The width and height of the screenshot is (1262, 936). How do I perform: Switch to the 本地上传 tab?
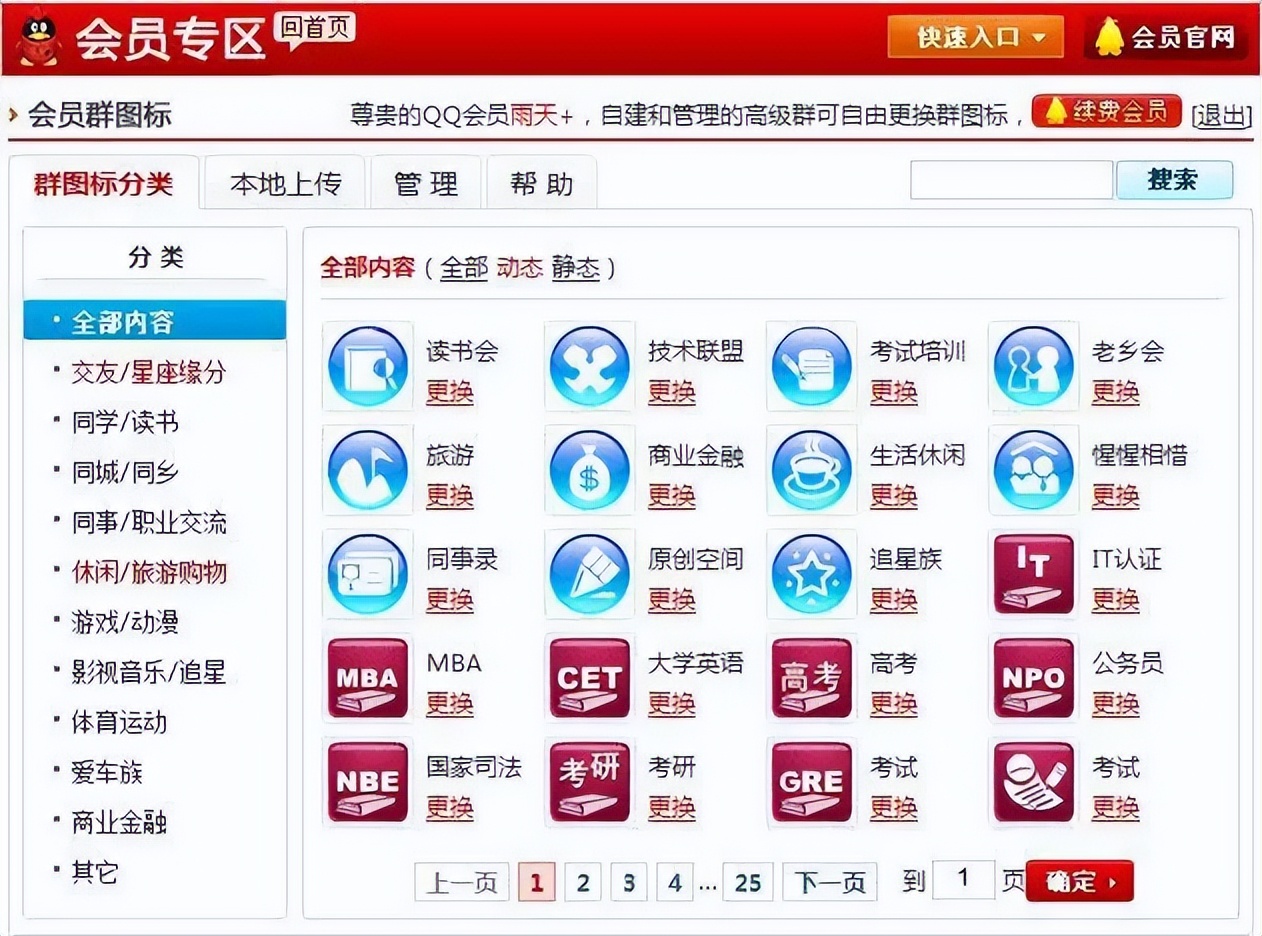(x=285, y=182)
